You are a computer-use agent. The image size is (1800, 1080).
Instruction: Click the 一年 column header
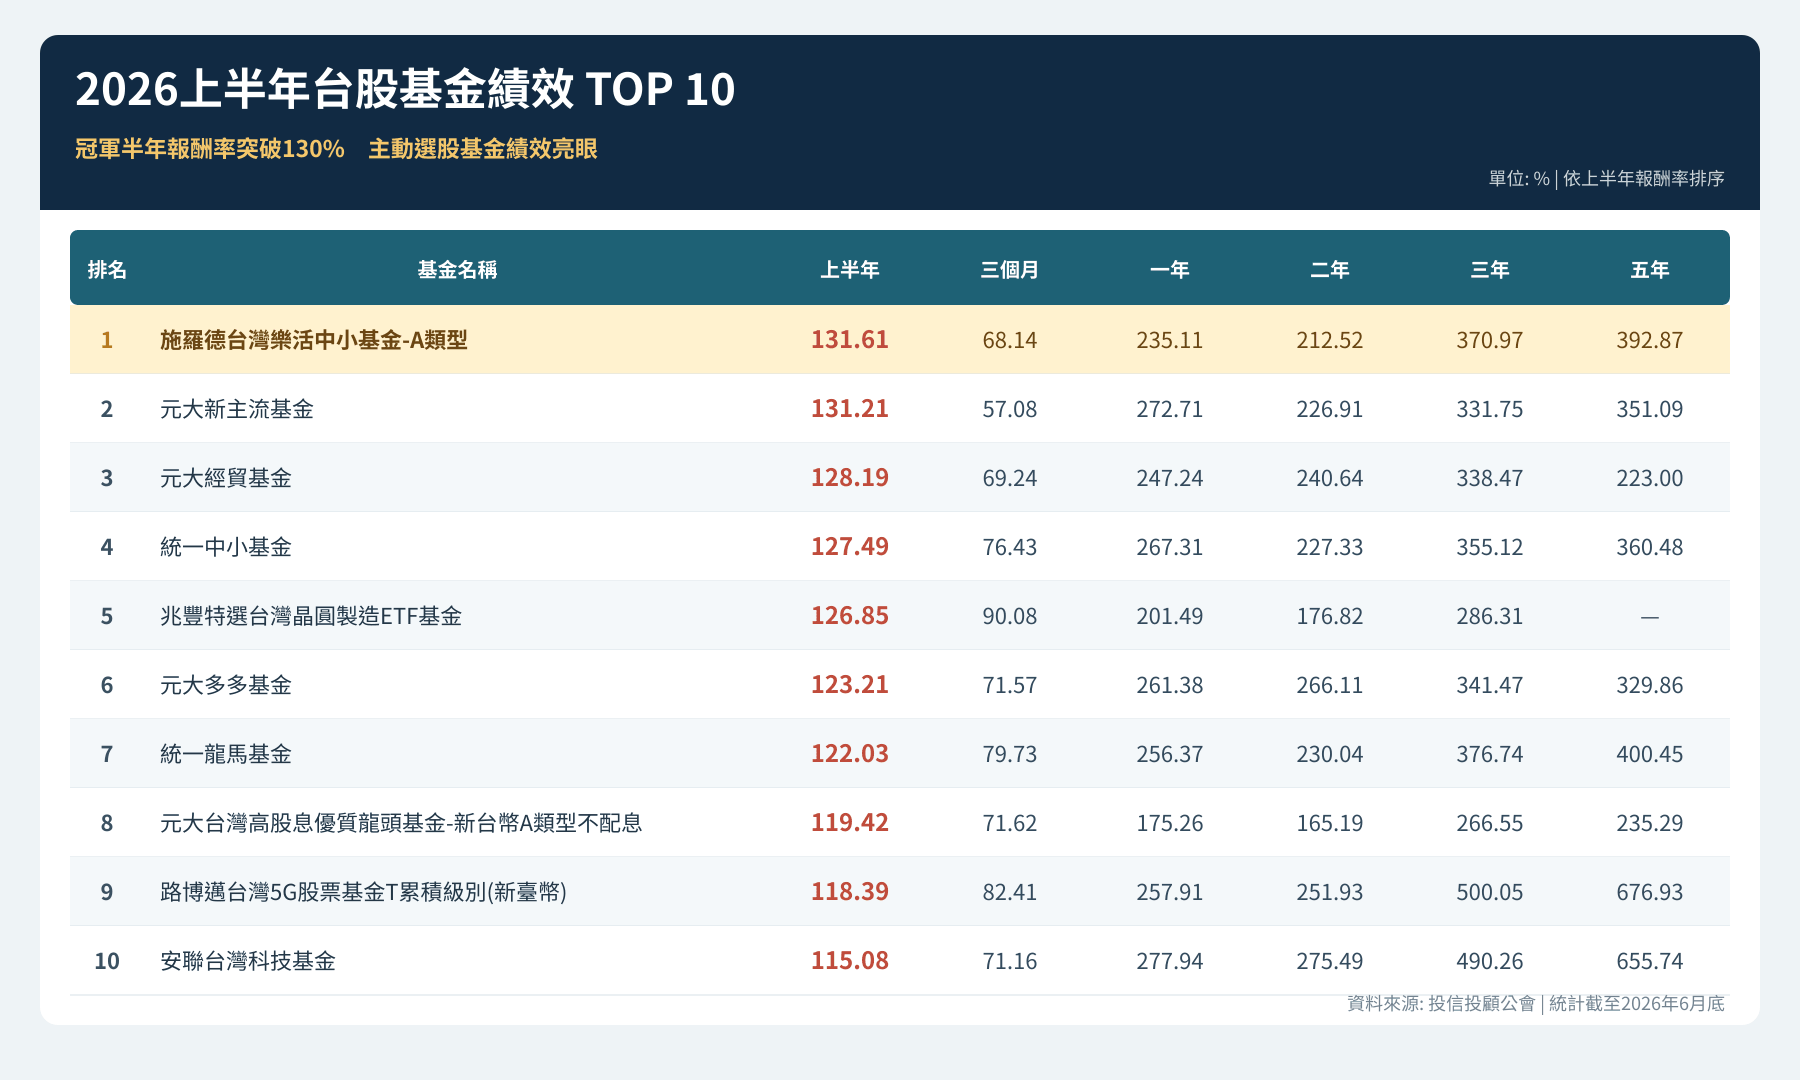click(x=1170, y=270)
